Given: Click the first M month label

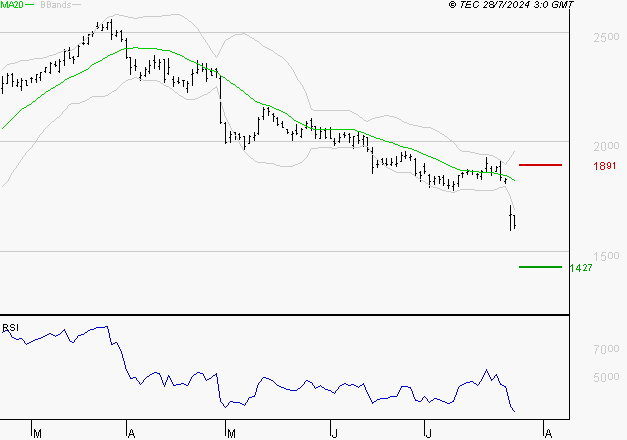Looking at the screenshot, I should click(x=37, y=433).
